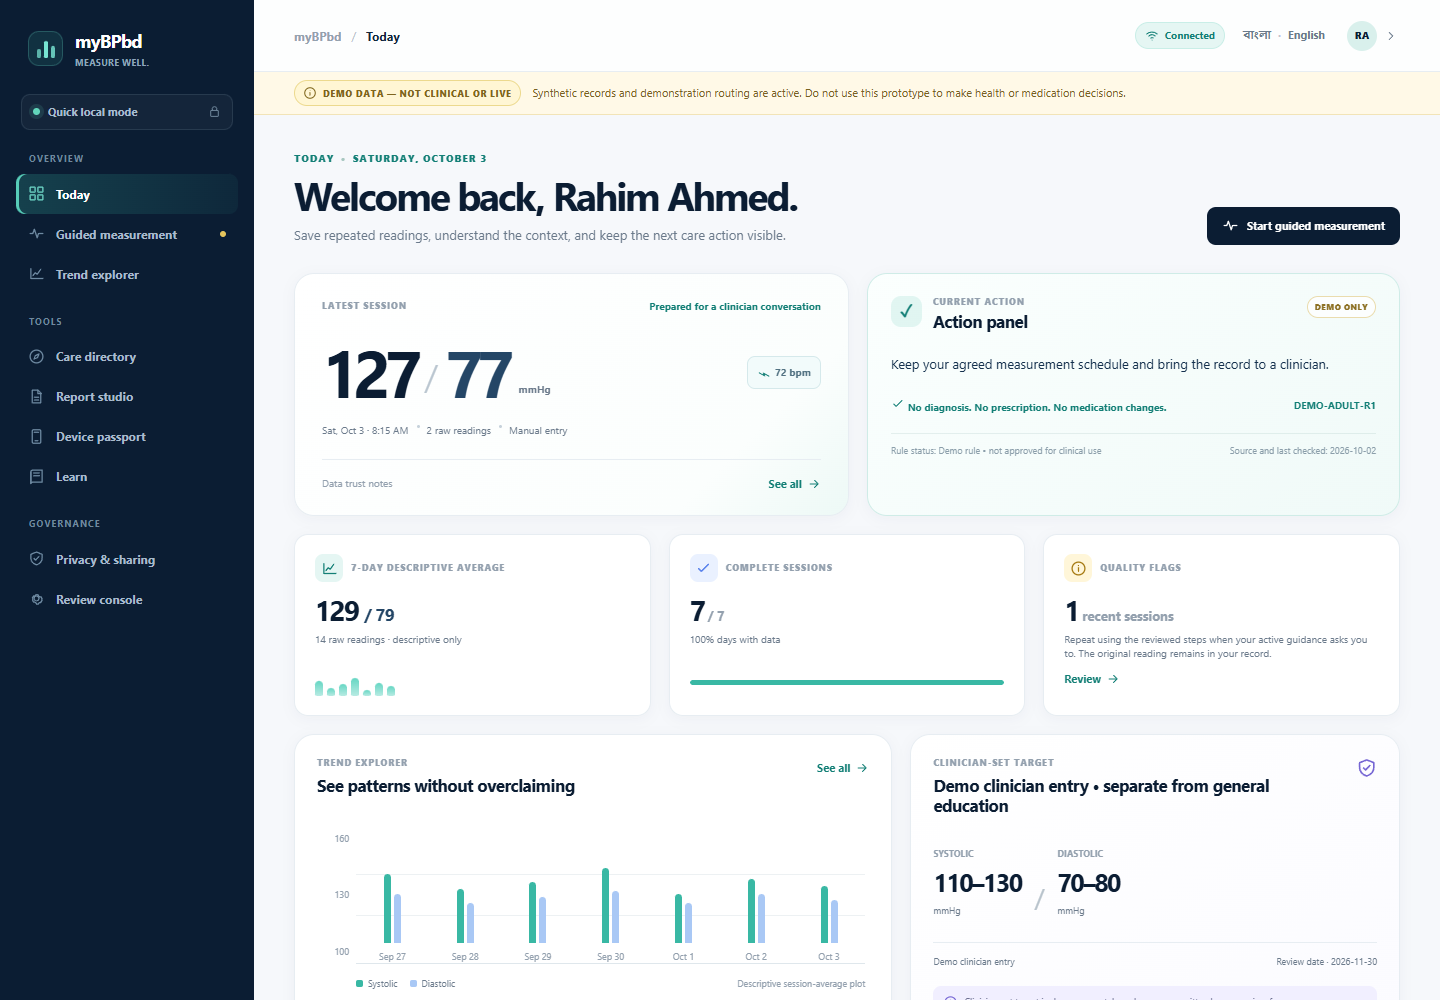This screenshot has width=1440, height=1000.
Task: Click Start guided measurement button
Action: (x=1303, y=226)
